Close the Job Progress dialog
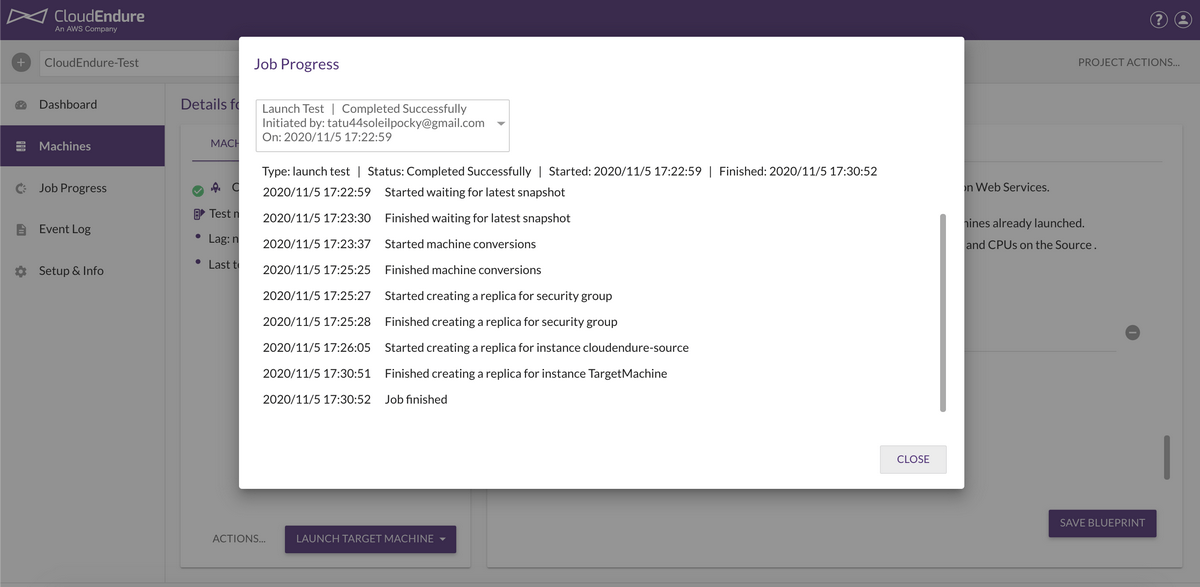This screenshot has height=587, width=1200. tap(913, 459)
